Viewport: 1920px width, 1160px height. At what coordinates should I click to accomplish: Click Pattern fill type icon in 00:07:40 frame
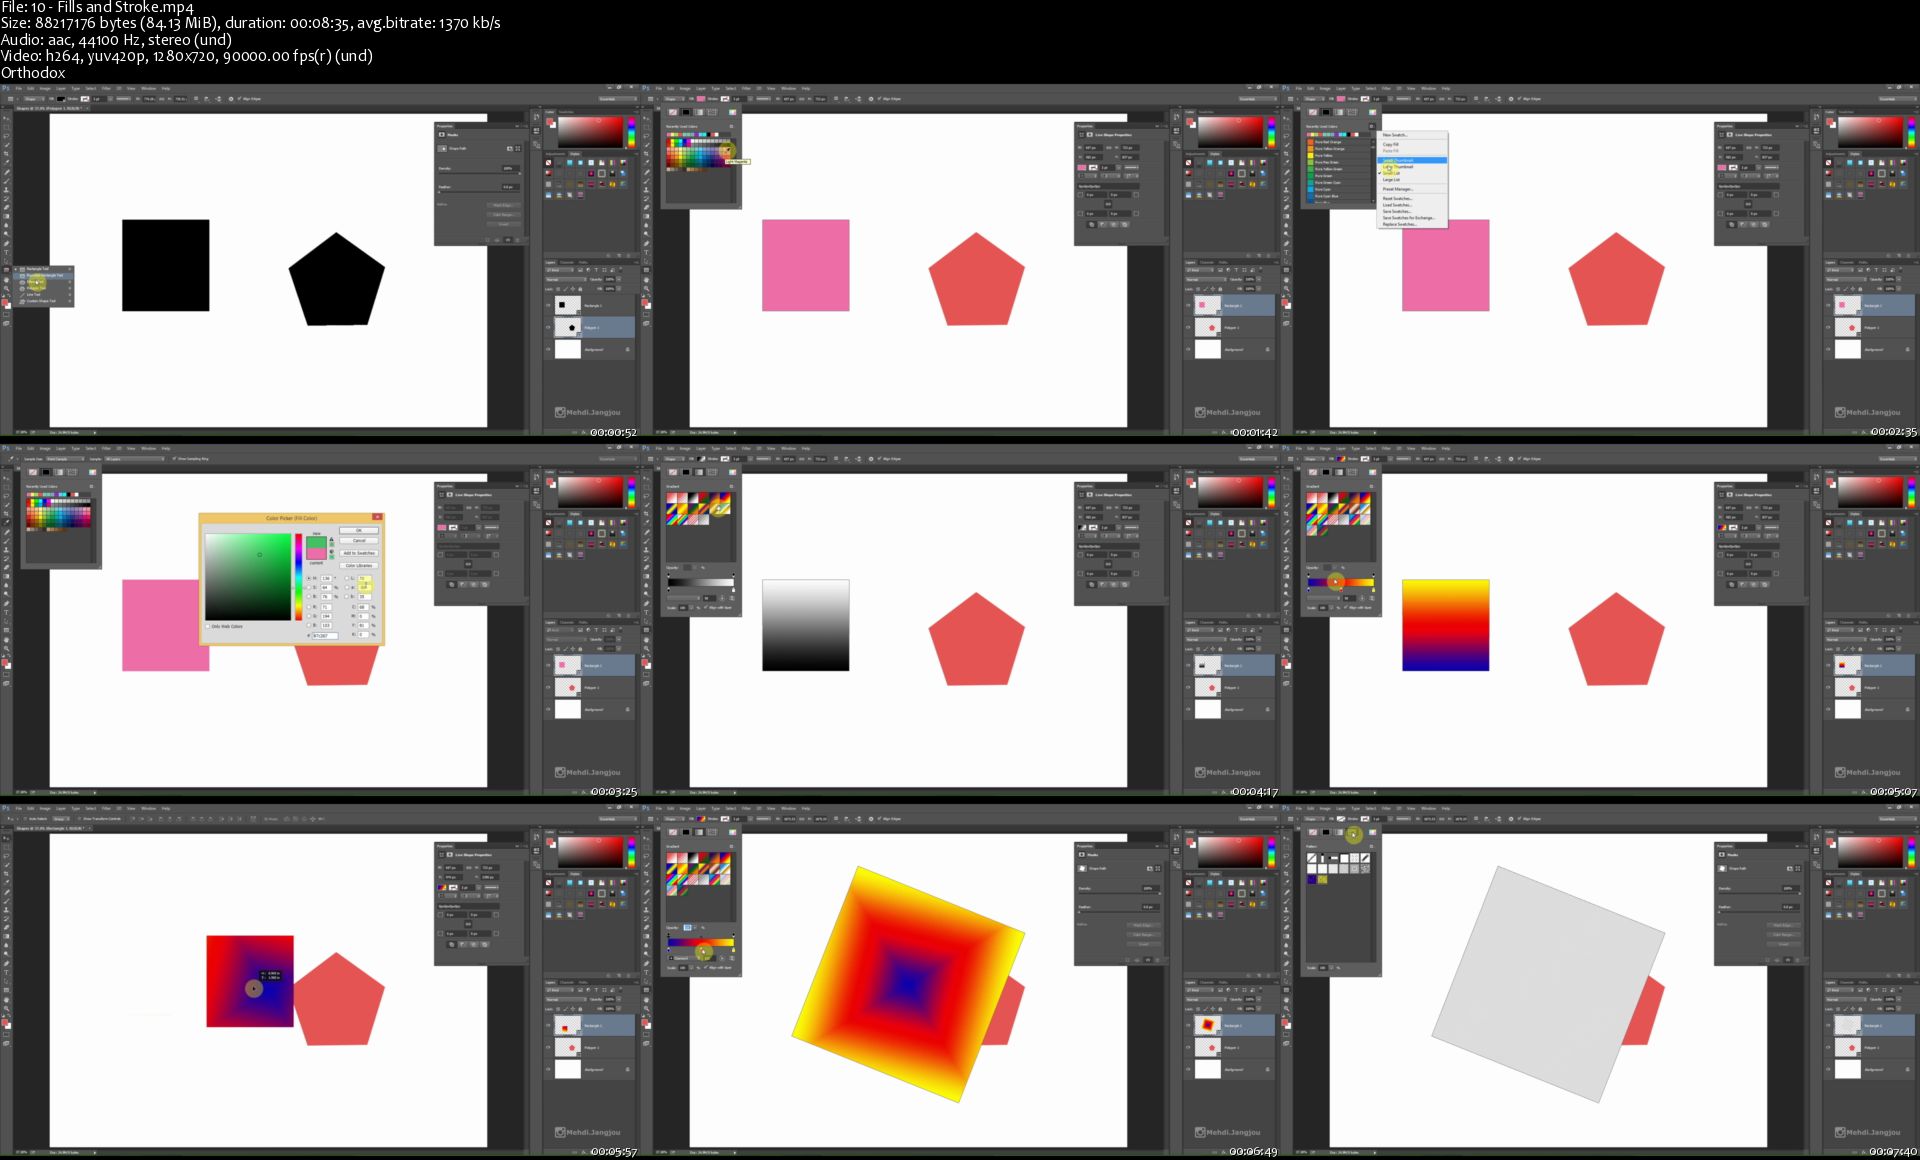point(1353,832)
